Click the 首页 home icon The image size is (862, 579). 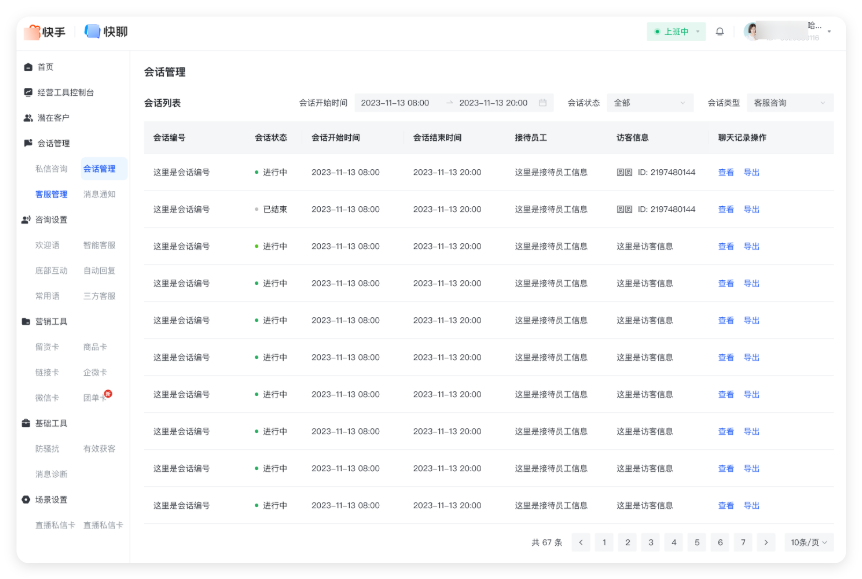tap(27, 66)
